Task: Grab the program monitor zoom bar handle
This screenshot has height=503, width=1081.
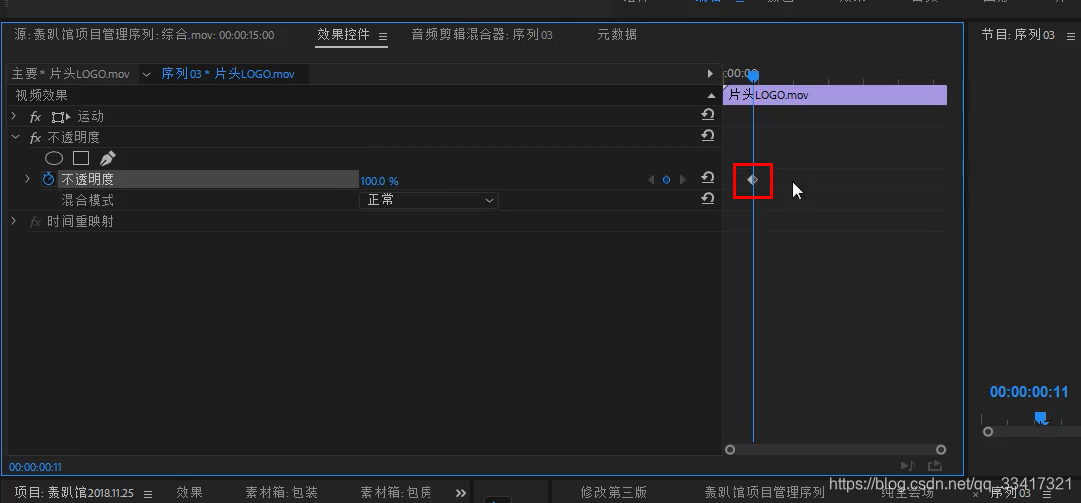Action: coord(988,432)
